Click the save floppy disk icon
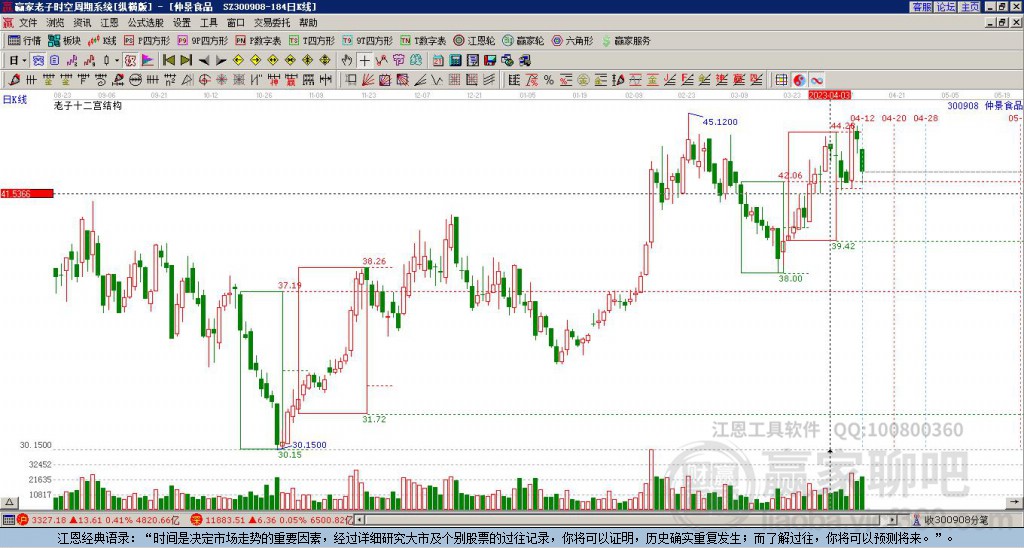Screen dimensions: 1024x548 tap(490, 60)
